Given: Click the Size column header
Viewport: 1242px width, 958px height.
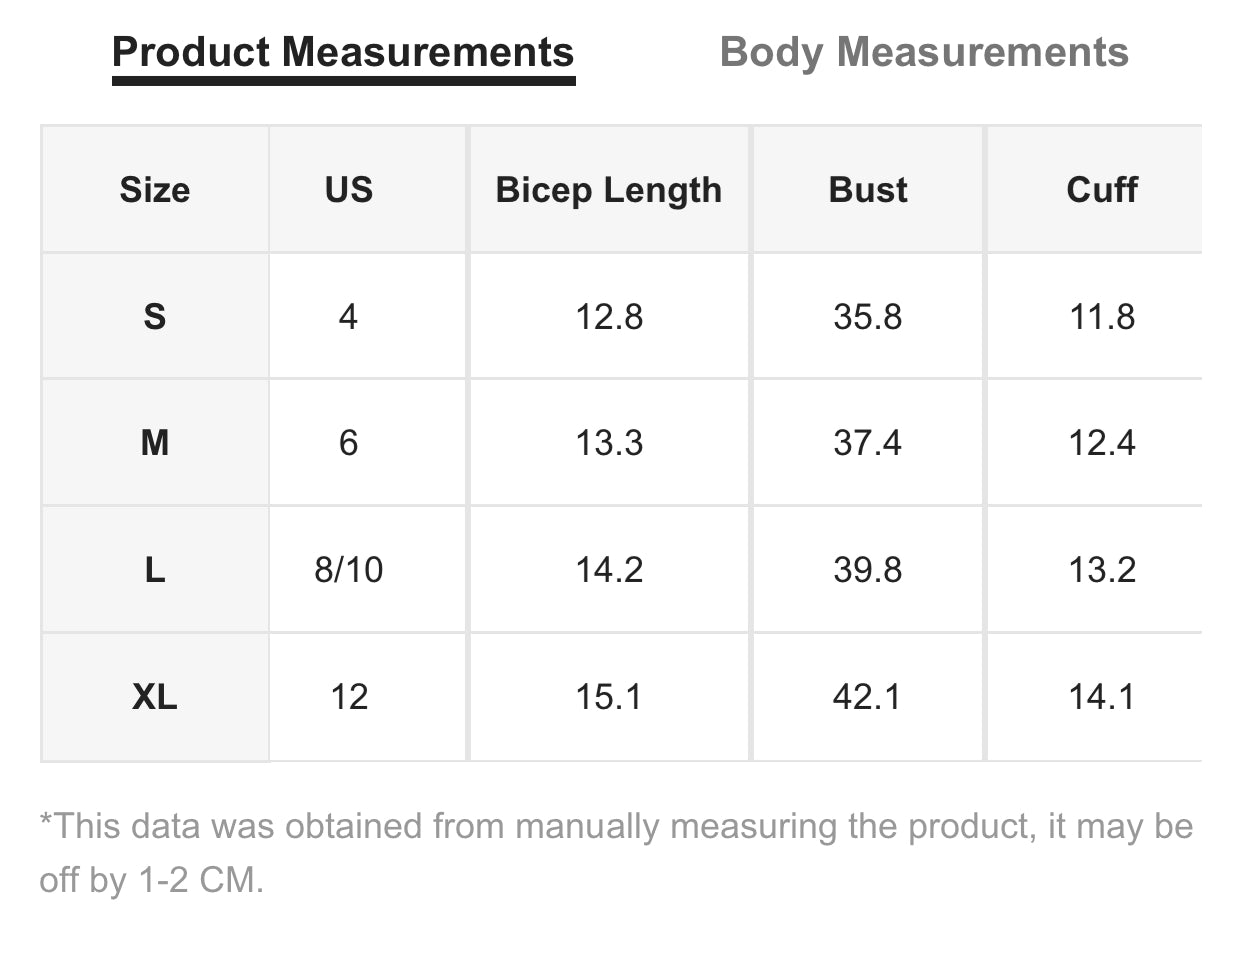Looking at the screenshot, I should coord(155,190).
